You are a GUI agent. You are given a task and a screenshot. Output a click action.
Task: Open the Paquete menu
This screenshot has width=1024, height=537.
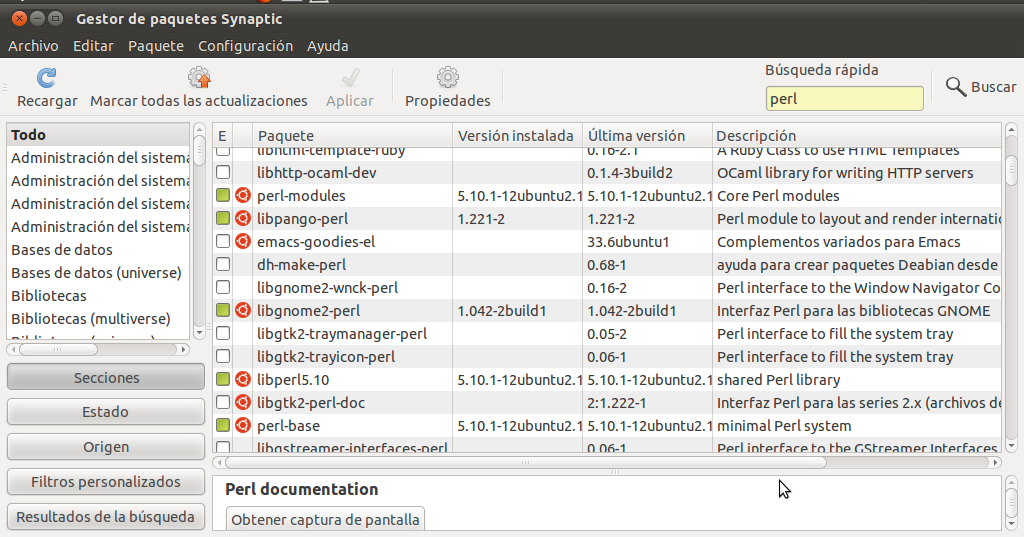pyautogui.click(x=156, y=46)
